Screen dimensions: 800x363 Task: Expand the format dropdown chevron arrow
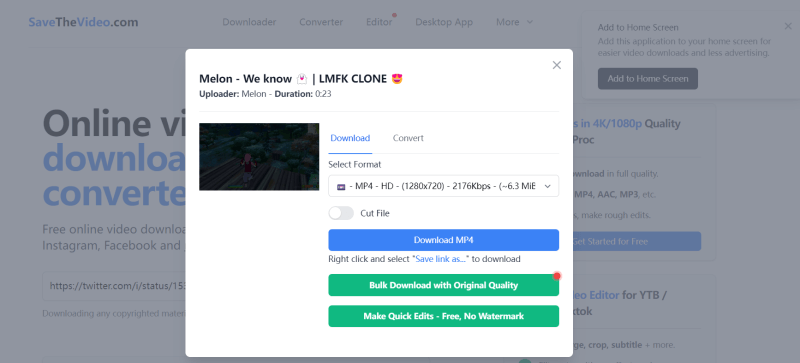[x=547, y=187]
